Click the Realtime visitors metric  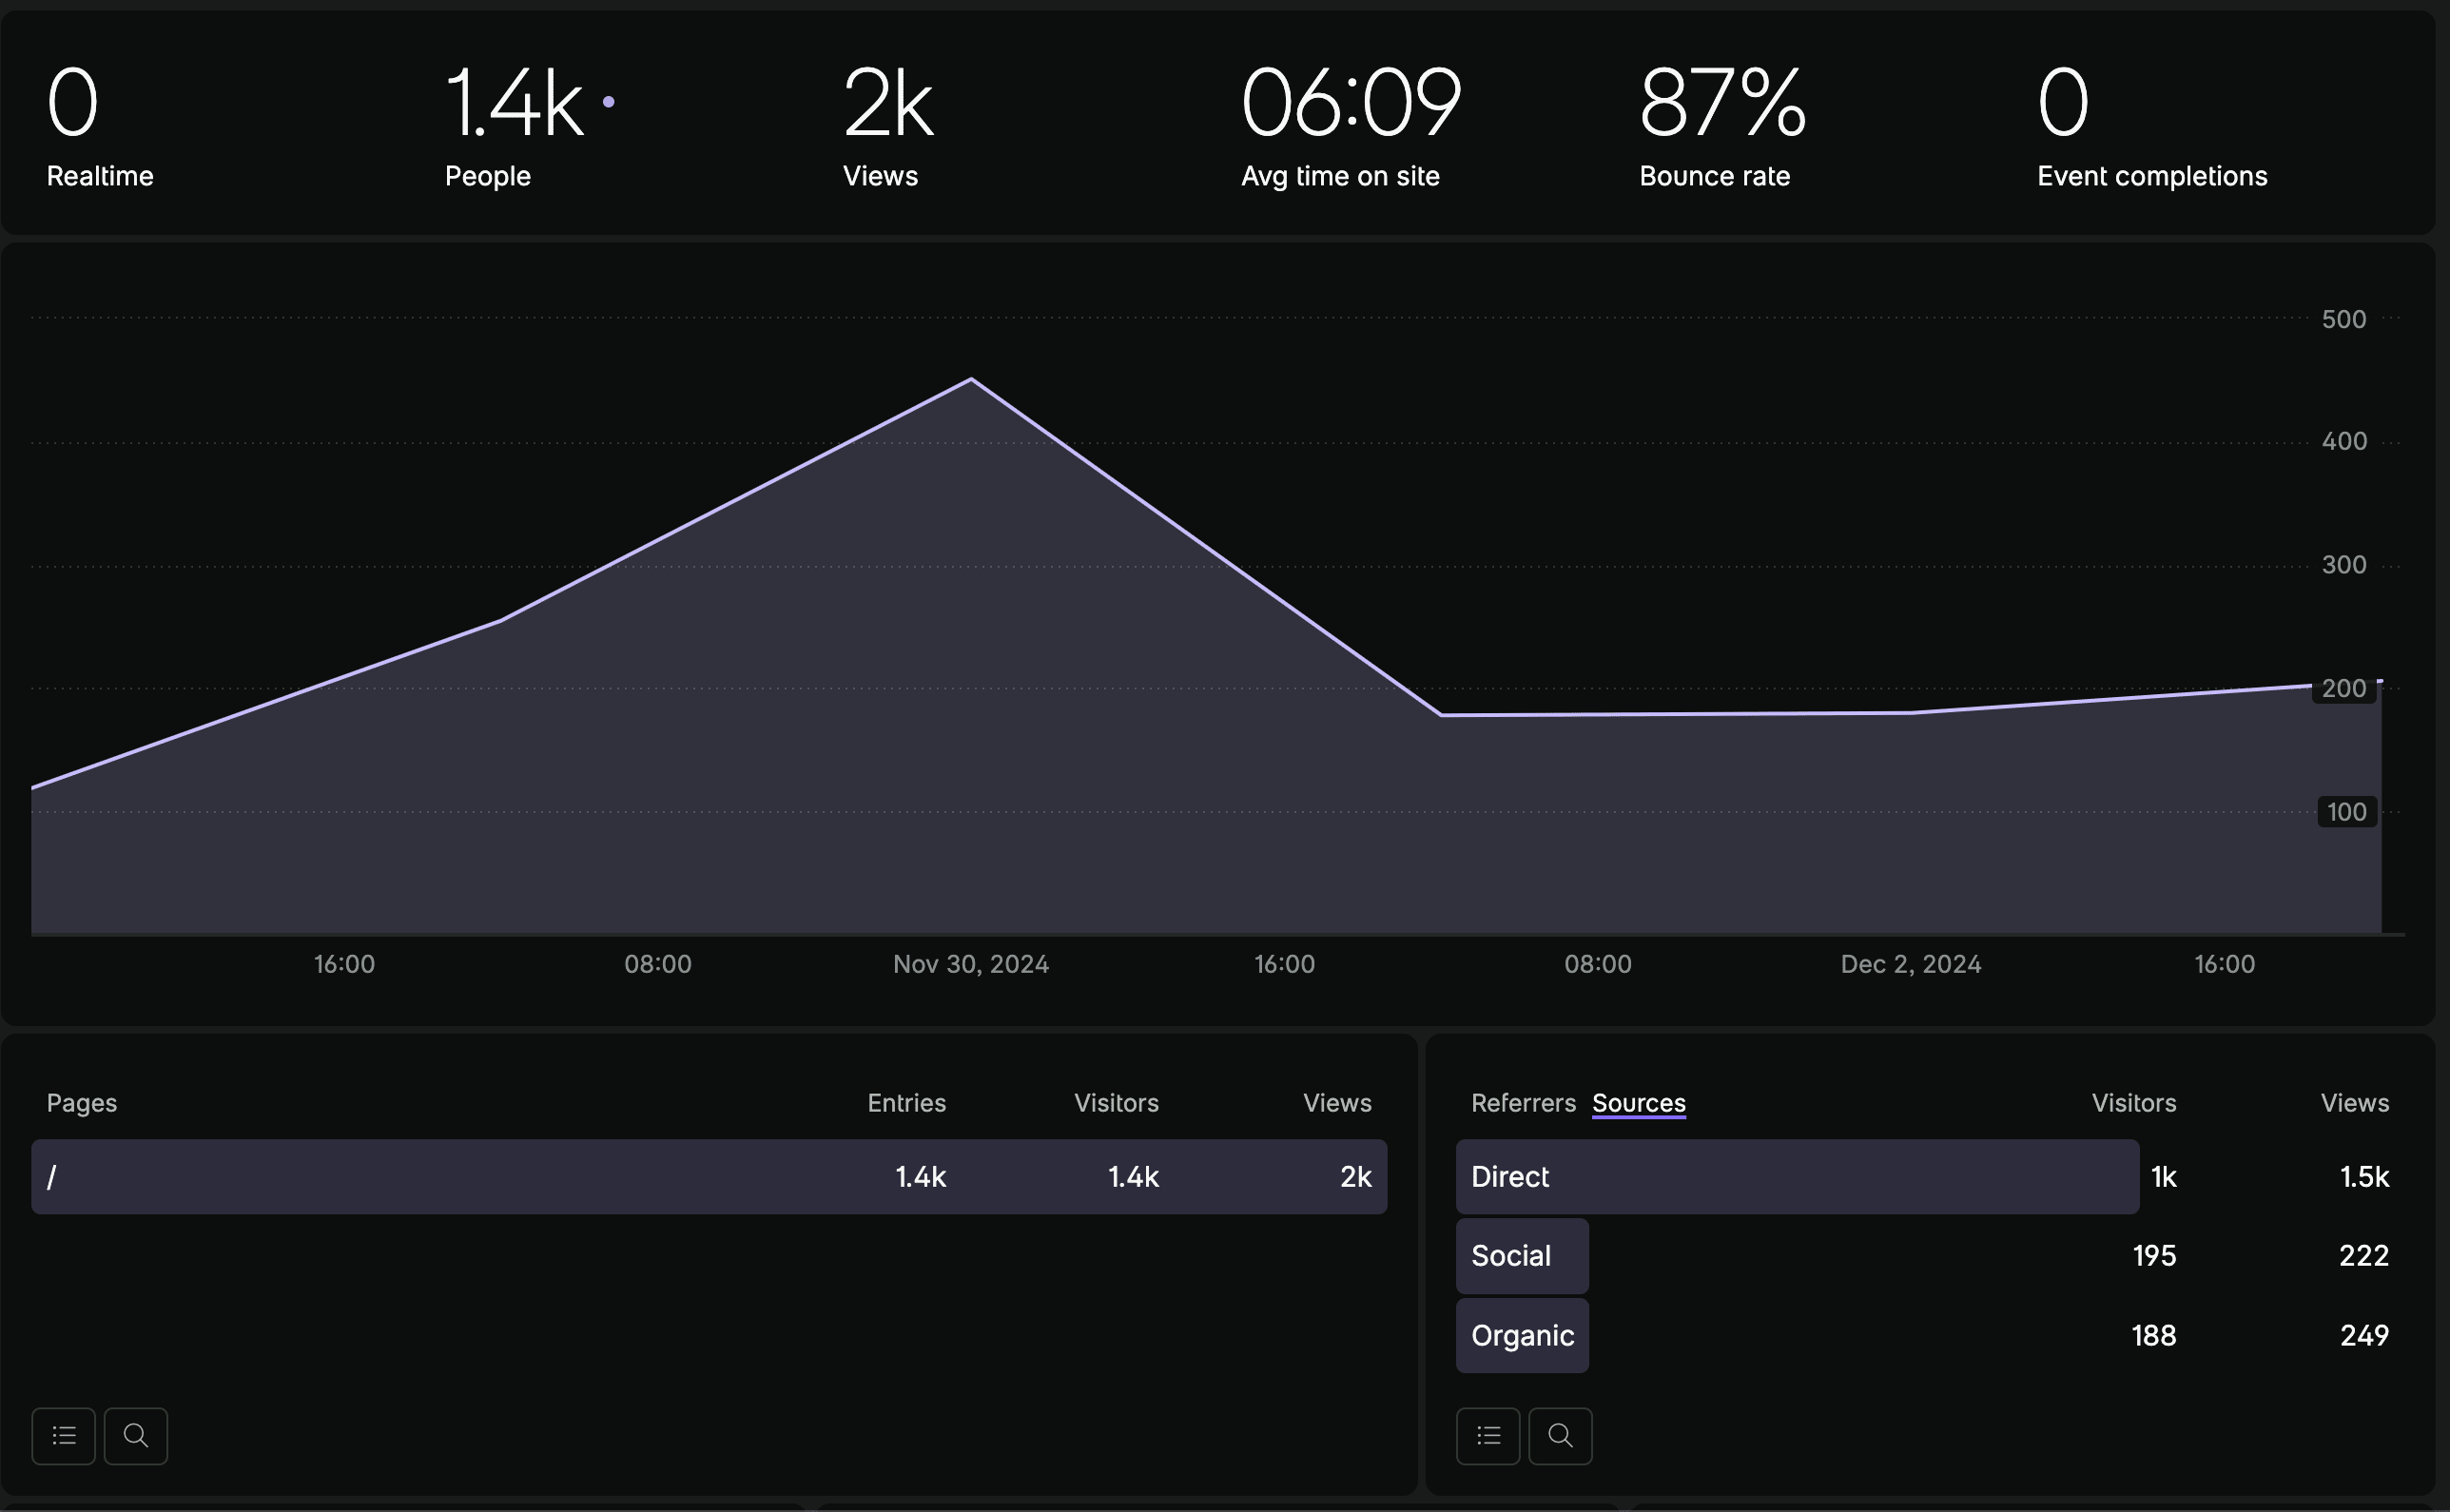tap(74, 104)
